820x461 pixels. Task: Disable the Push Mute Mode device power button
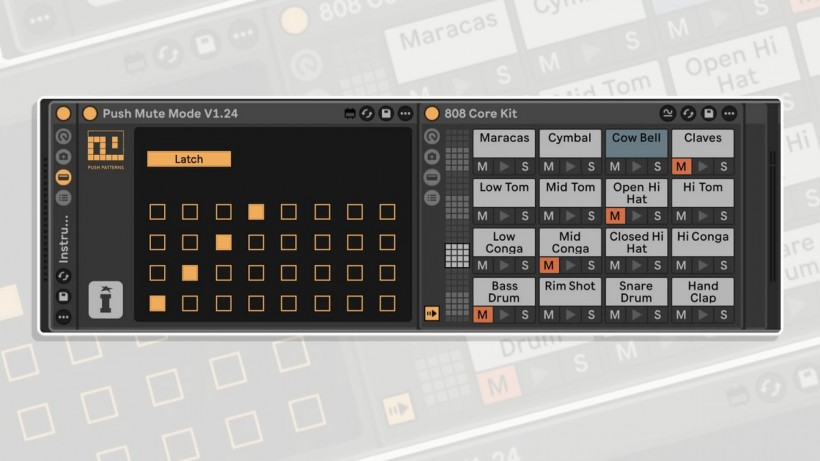click(x=90, y=113)
